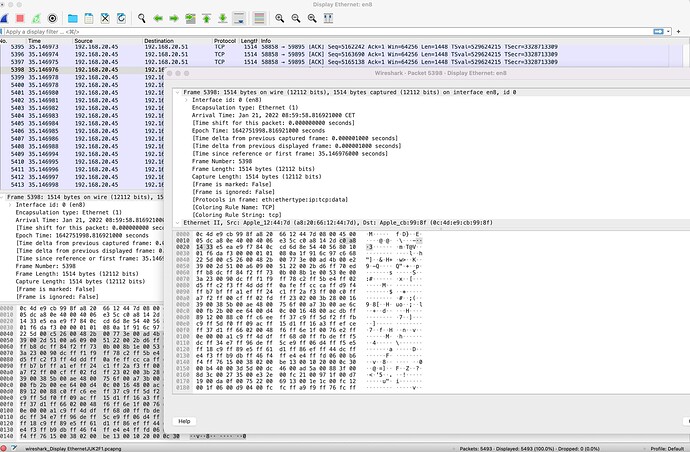Select packet 5400 in the packet list
The width and height of the screenshot is (690, 452).
82,85
